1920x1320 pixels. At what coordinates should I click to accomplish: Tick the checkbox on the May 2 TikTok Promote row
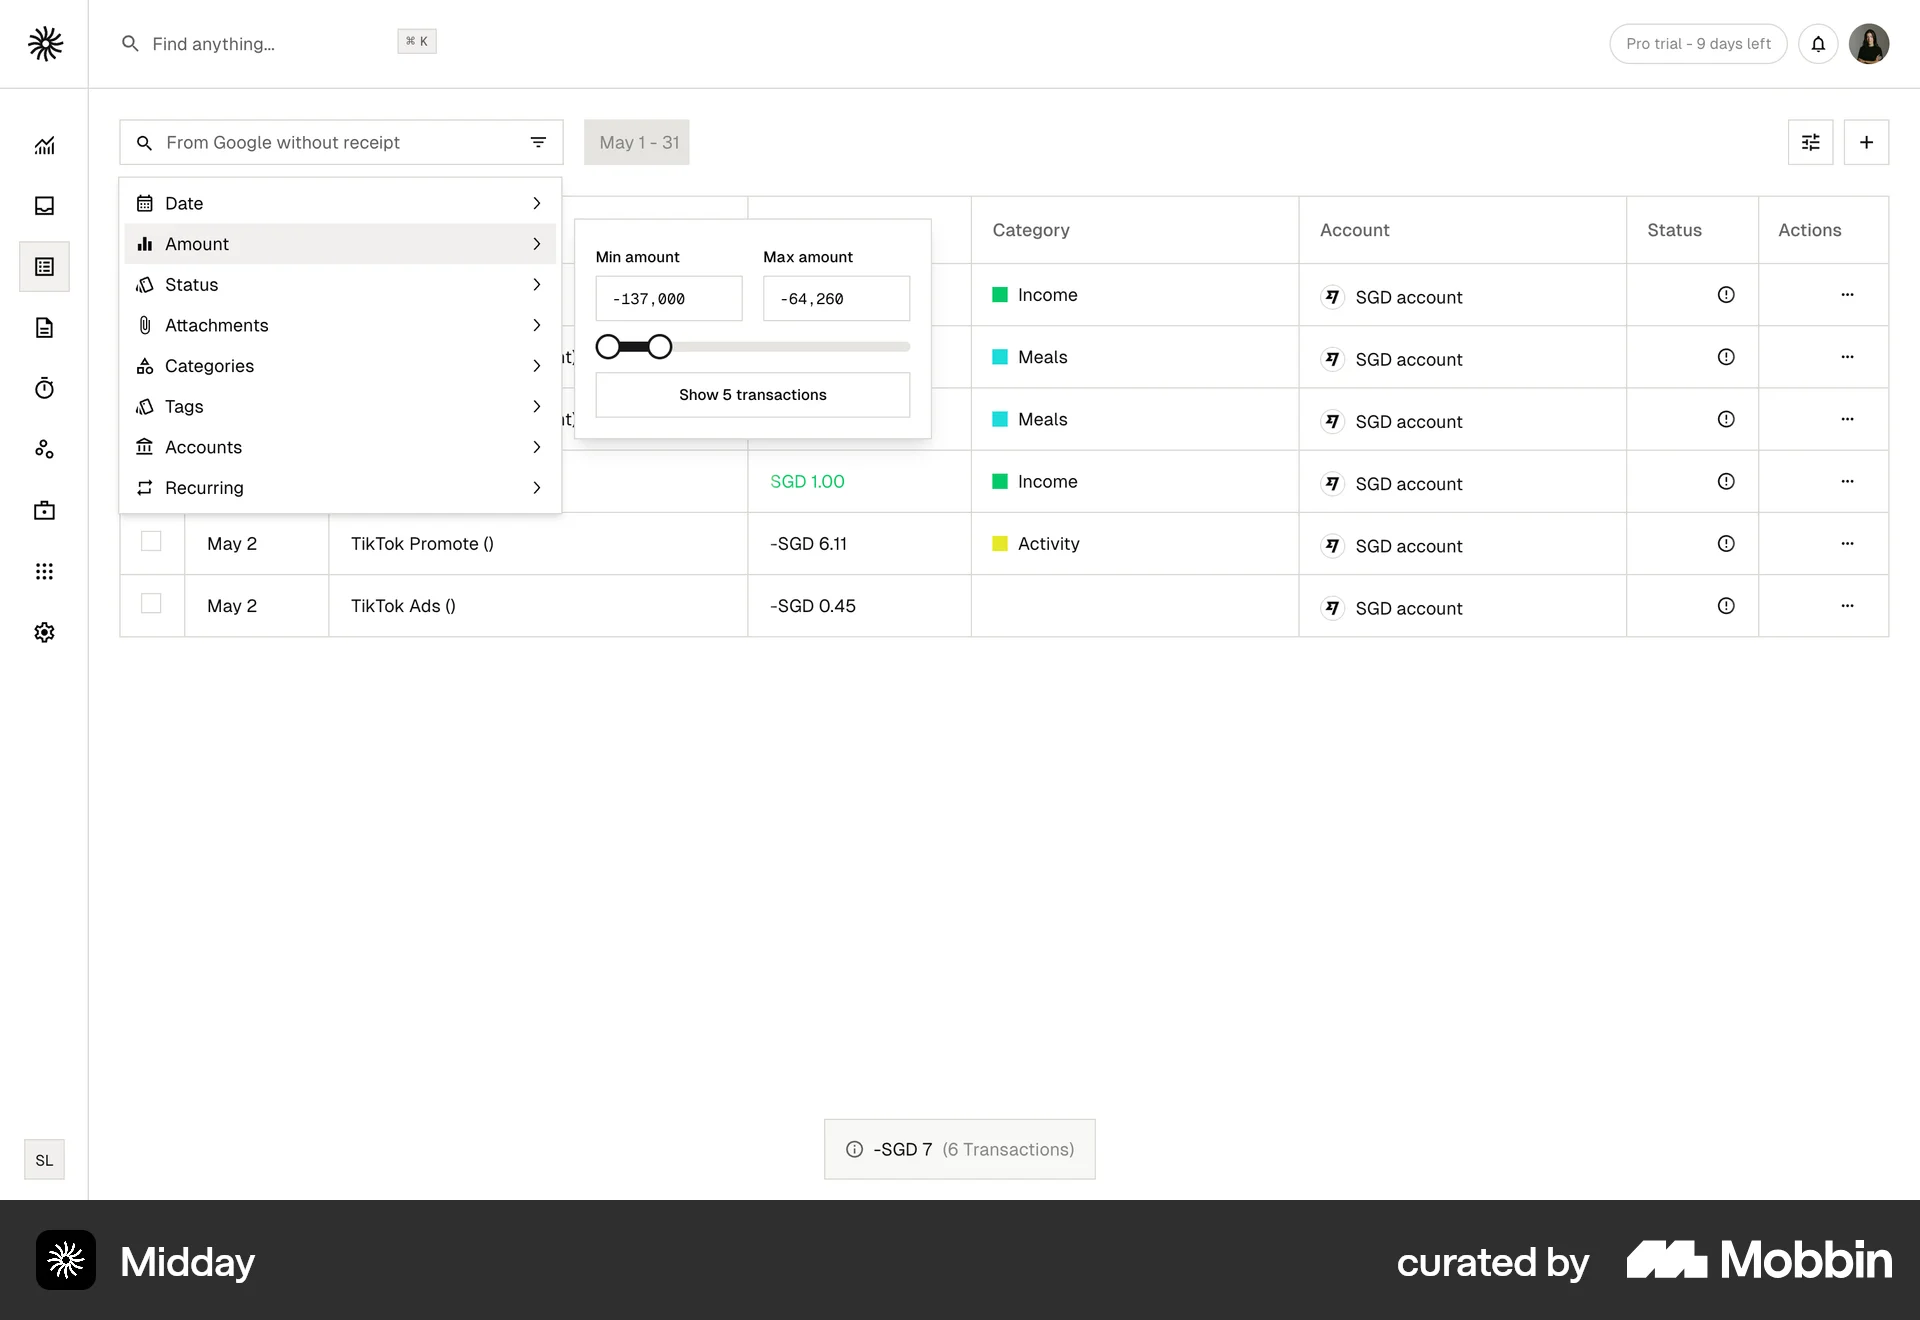pyautogui.click(x=151, y=541)
